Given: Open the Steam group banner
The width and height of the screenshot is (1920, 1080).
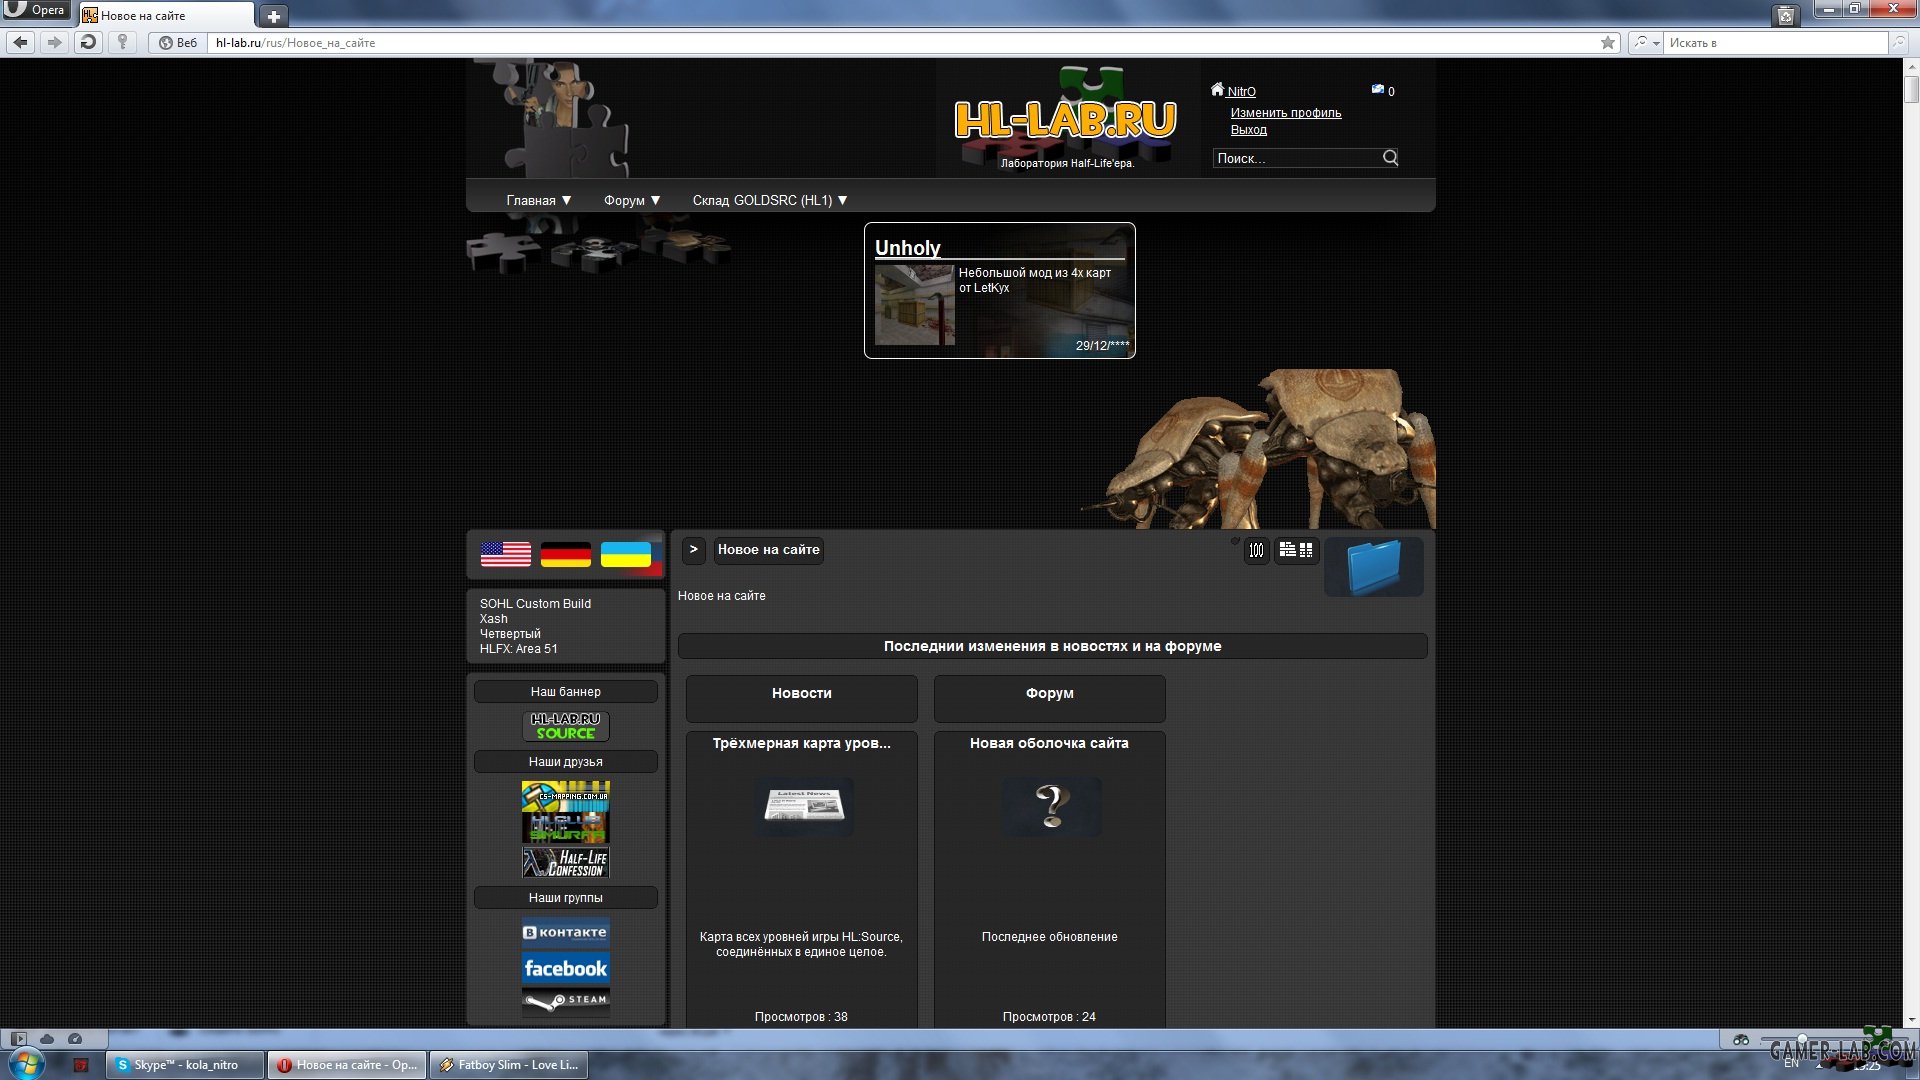Looking at the screenshot, I should pos(566,1001).
